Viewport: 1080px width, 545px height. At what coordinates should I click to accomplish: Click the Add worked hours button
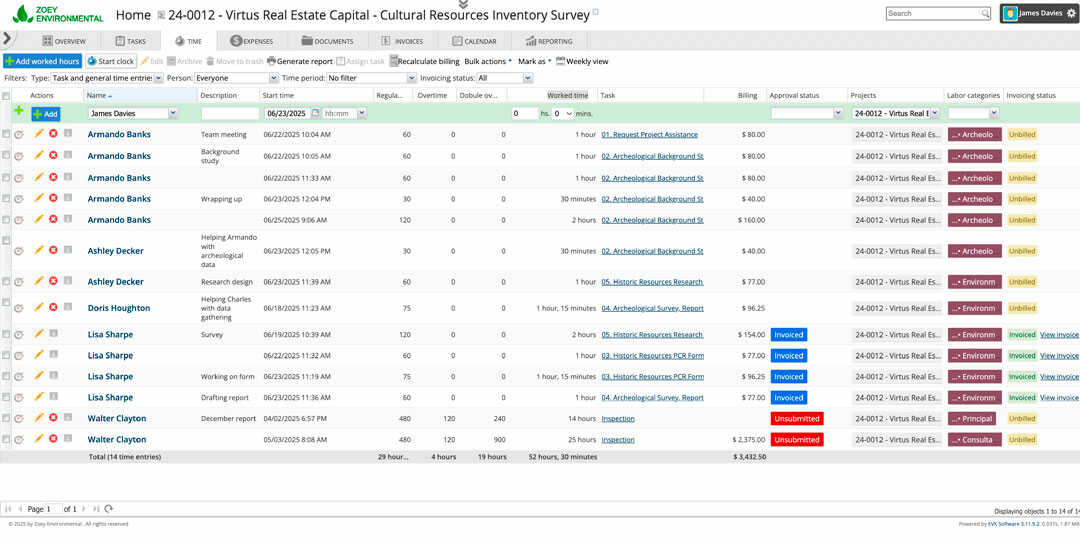click(x=42, y=61)
